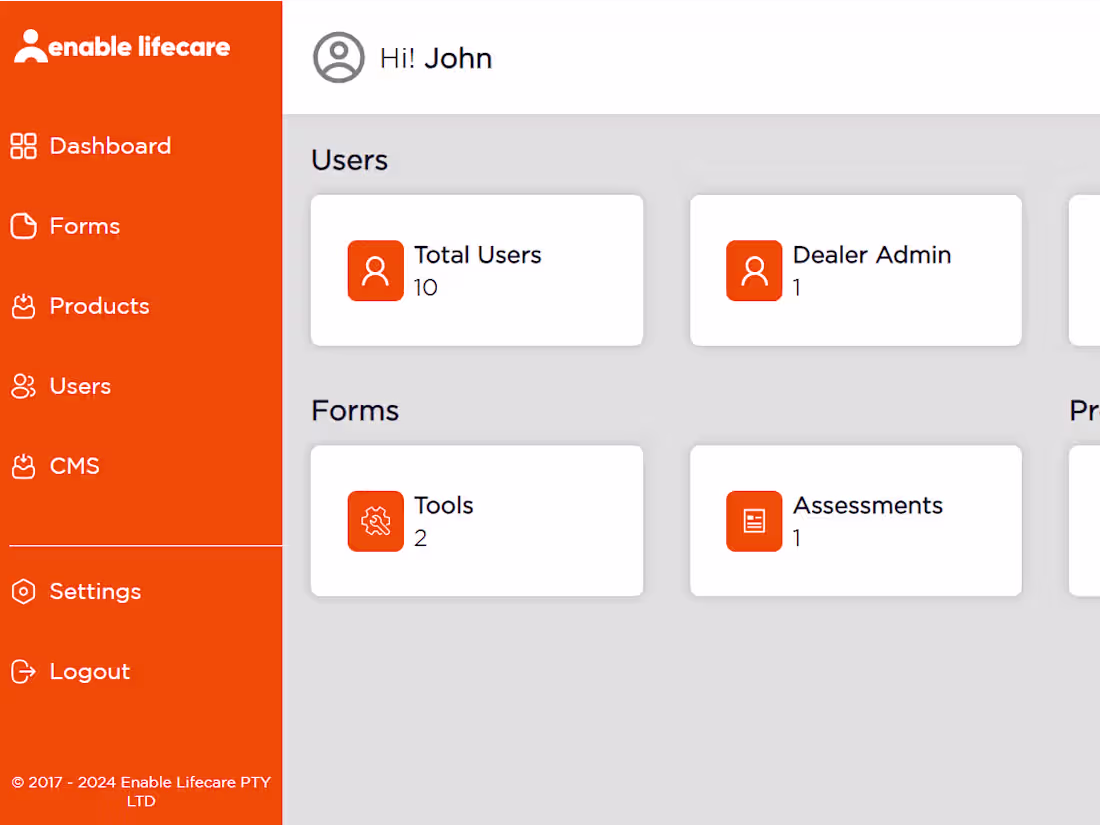Click the Products sidebar icon
This screenshot has height=825, width=1100.
click(23, 306)
